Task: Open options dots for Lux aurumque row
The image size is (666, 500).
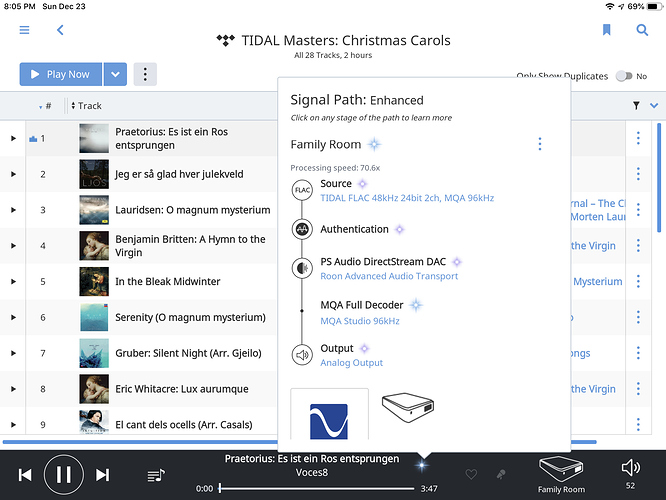Action: coord(638,389)
